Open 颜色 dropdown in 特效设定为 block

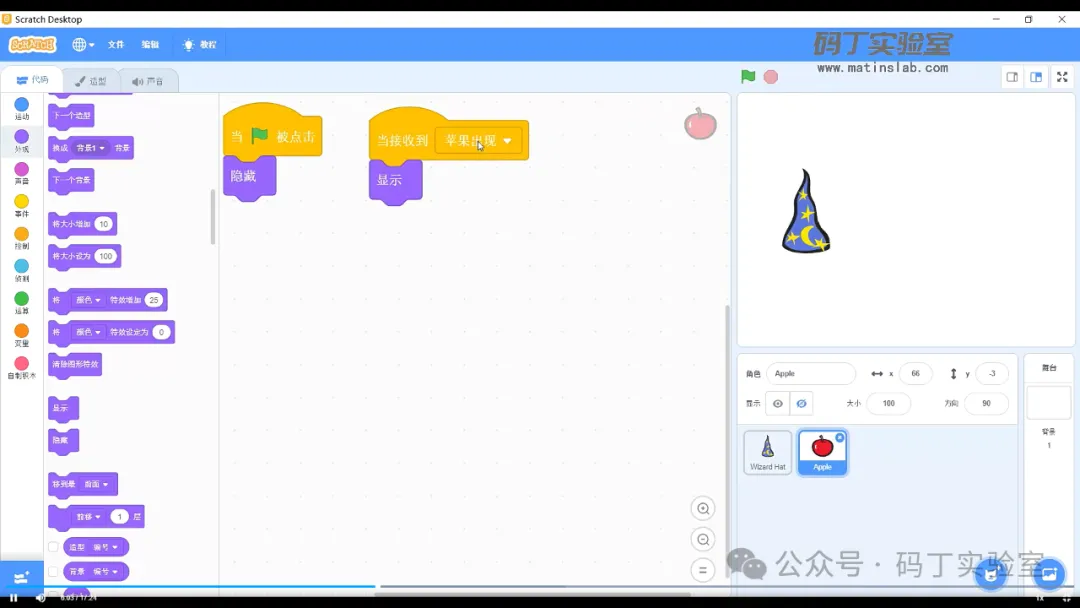click(87, 332)
